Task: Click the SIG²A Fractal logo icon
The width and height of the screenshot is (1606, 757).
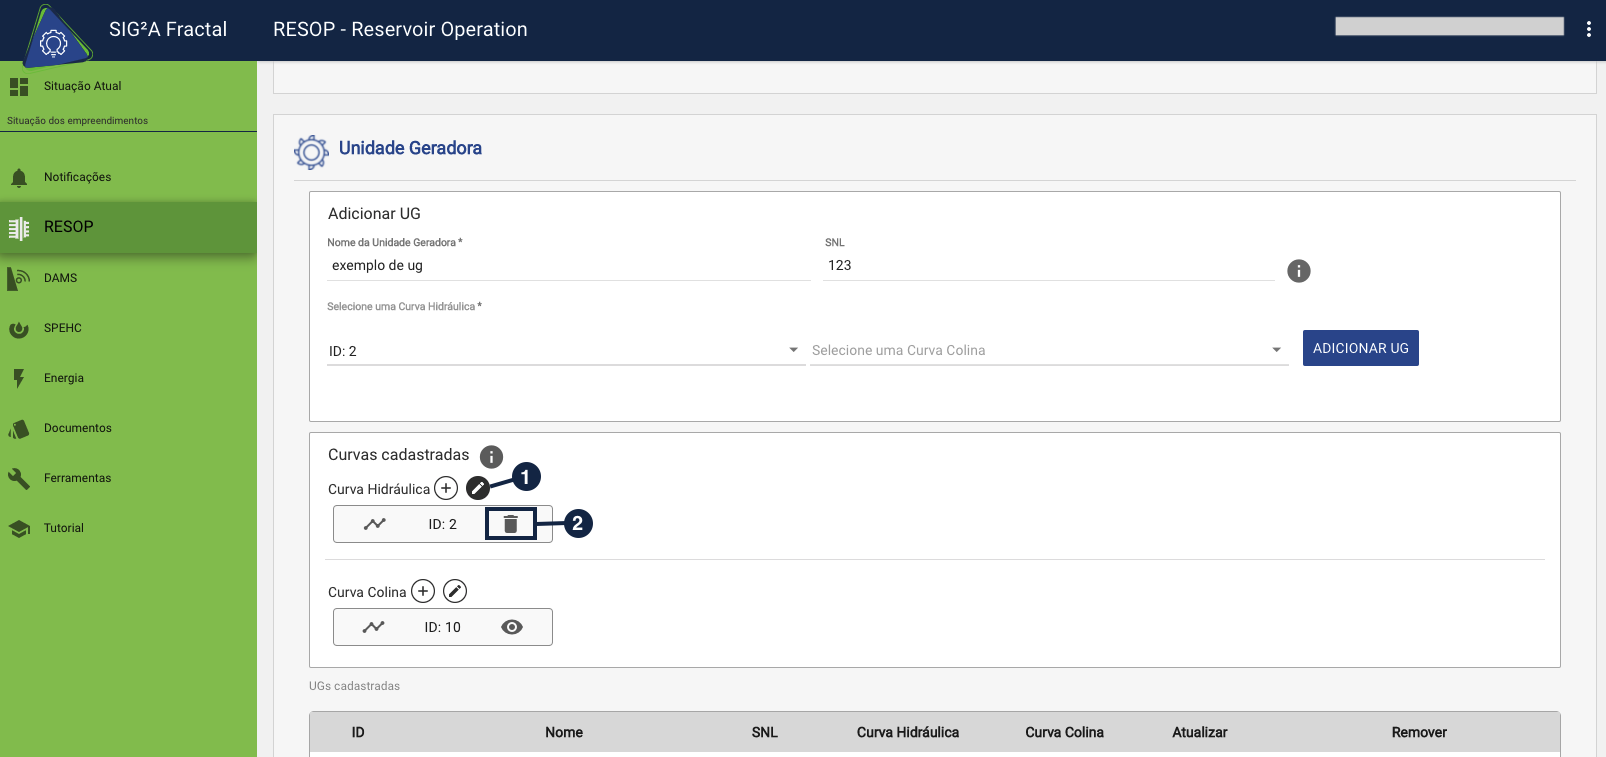Action: pyautogui.click(x=54, y=39)
